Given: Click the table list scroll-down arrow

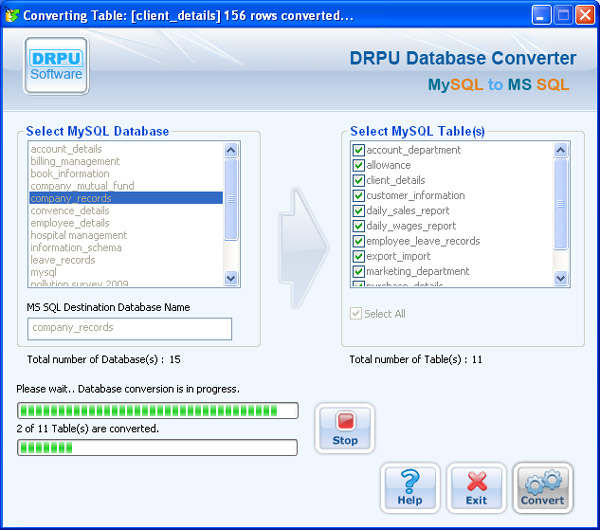Looking at the screenshot, I should [x=561, y=278].
